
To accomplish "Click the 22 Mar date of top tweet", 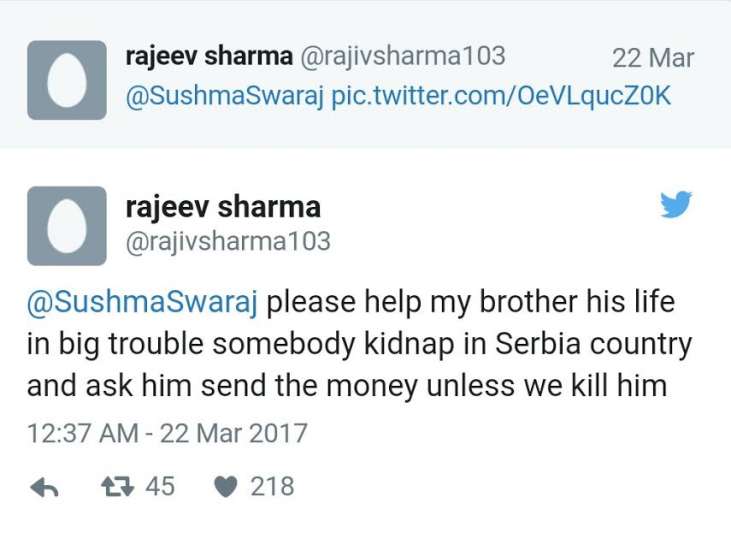I will pos(652,58).
